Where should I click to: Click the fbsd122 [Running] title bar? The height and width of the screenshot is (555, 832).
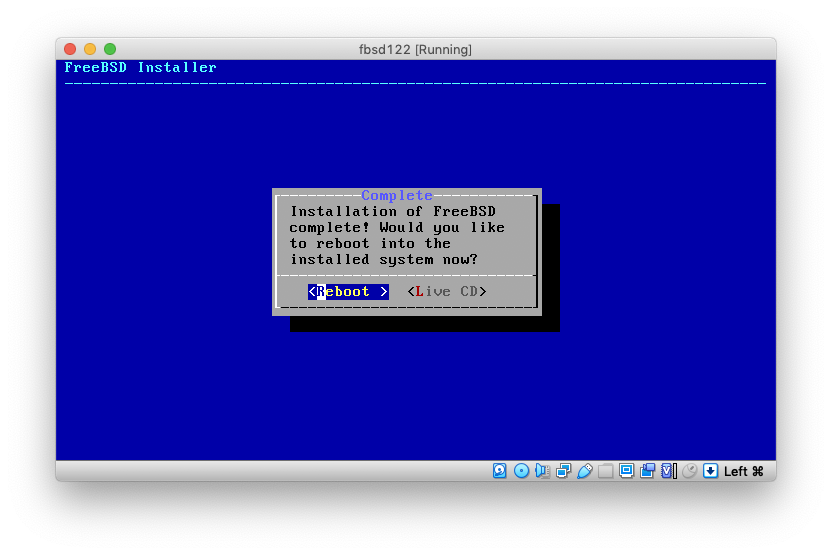pyautogui.click(x=415, y=49)
